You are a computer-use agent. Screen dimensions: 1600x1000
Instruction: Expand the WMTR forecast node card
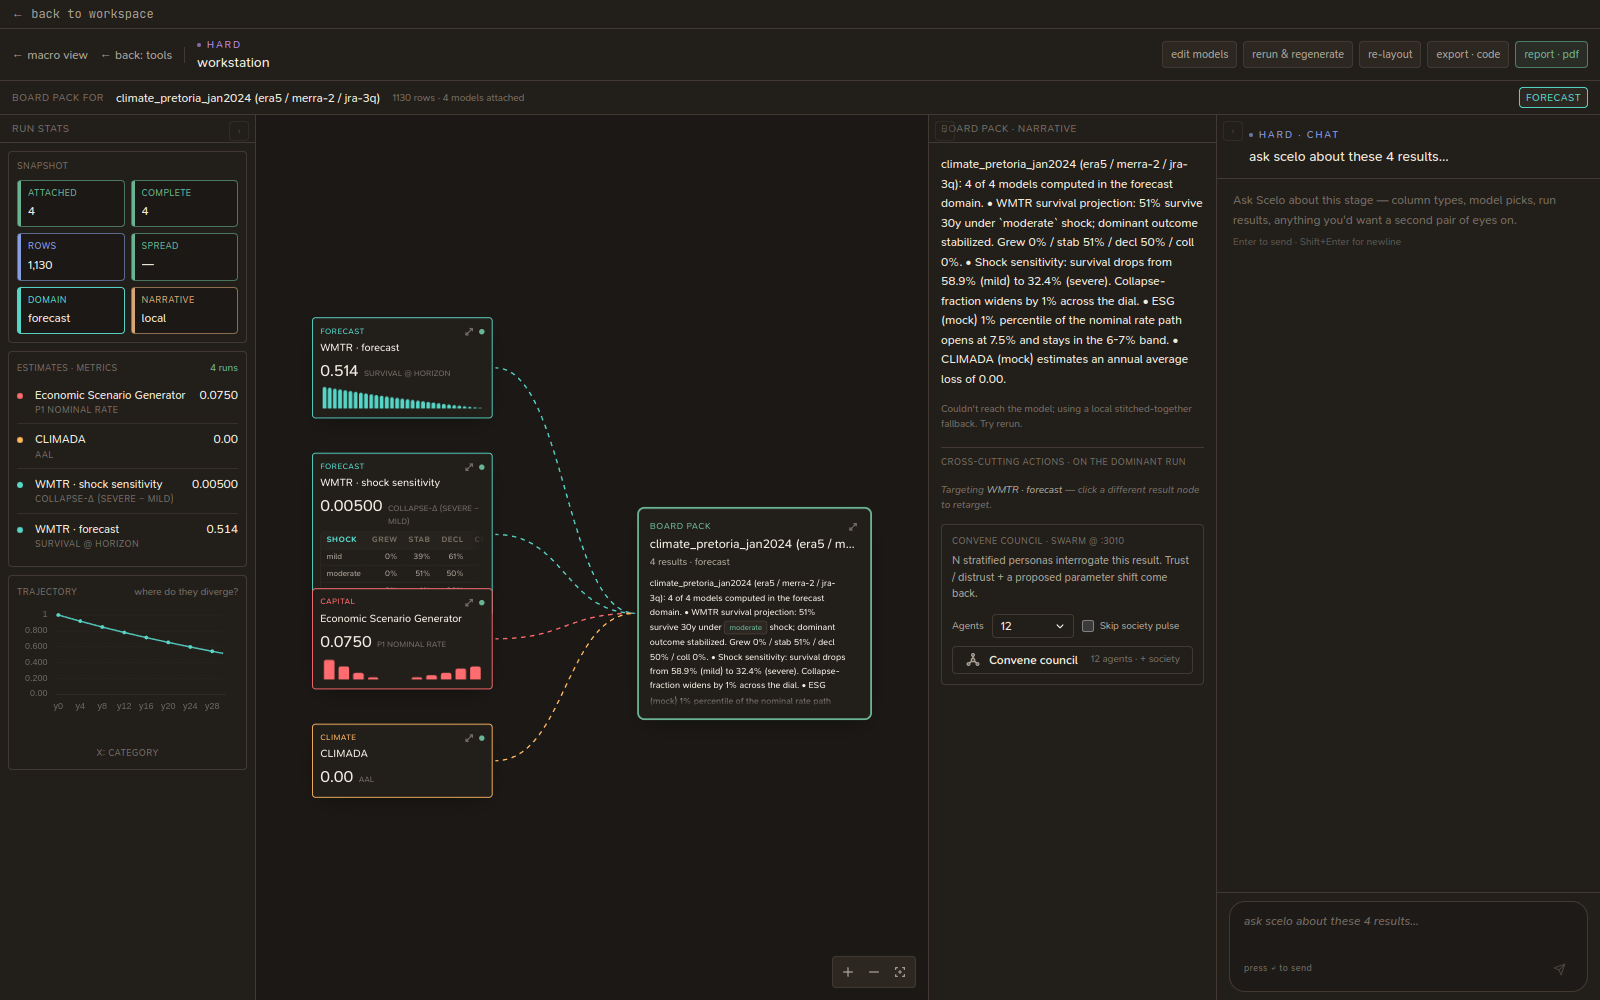pos(469,331)
